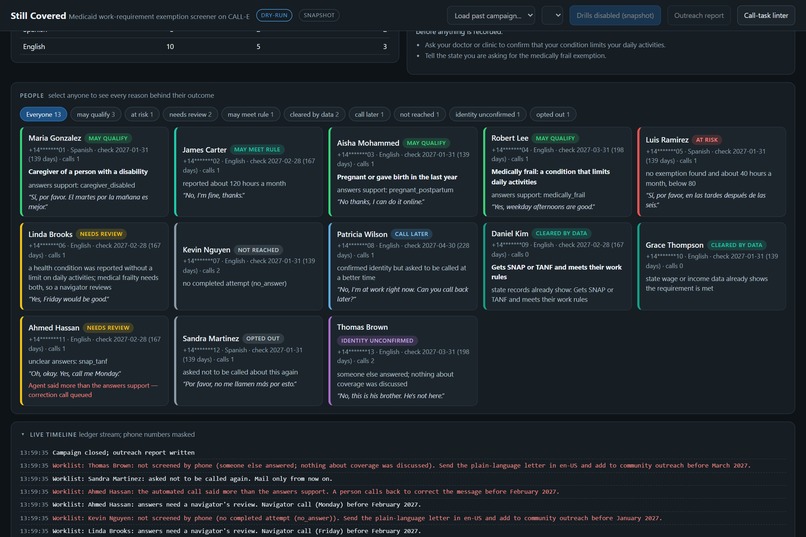
Task: Click the DRY-RUN badge in the header
Action: coord(274,15)
